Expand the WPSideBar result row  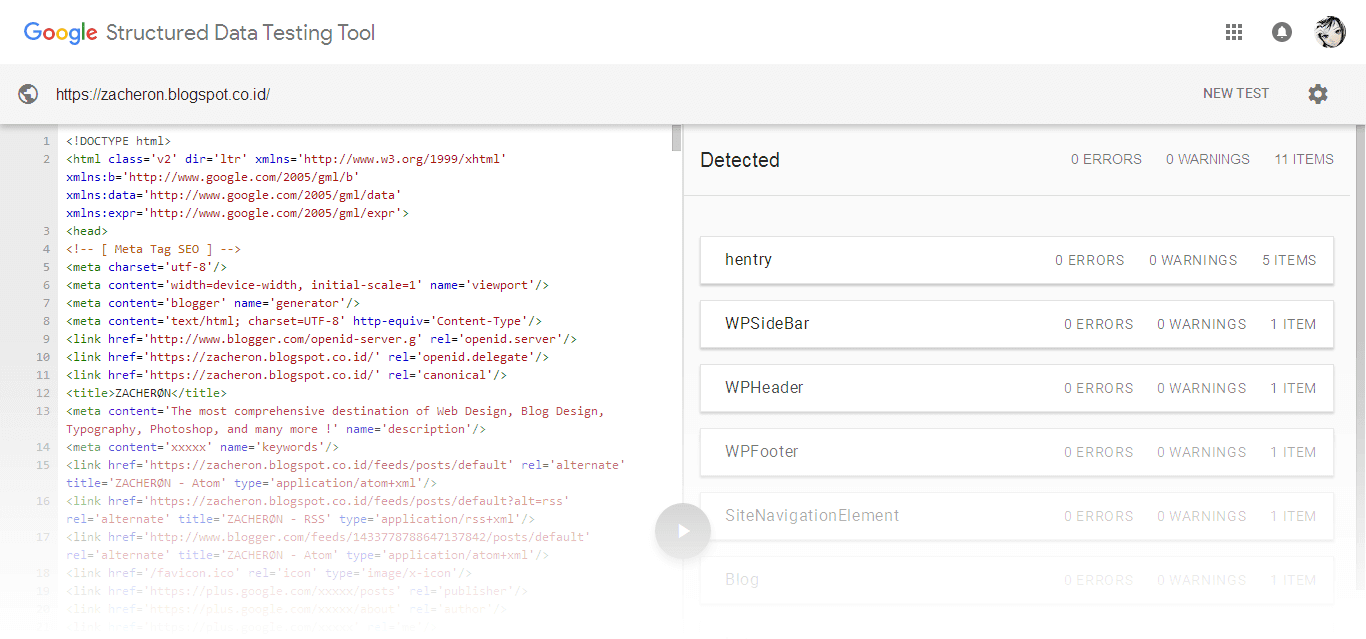coord(1017,324)
